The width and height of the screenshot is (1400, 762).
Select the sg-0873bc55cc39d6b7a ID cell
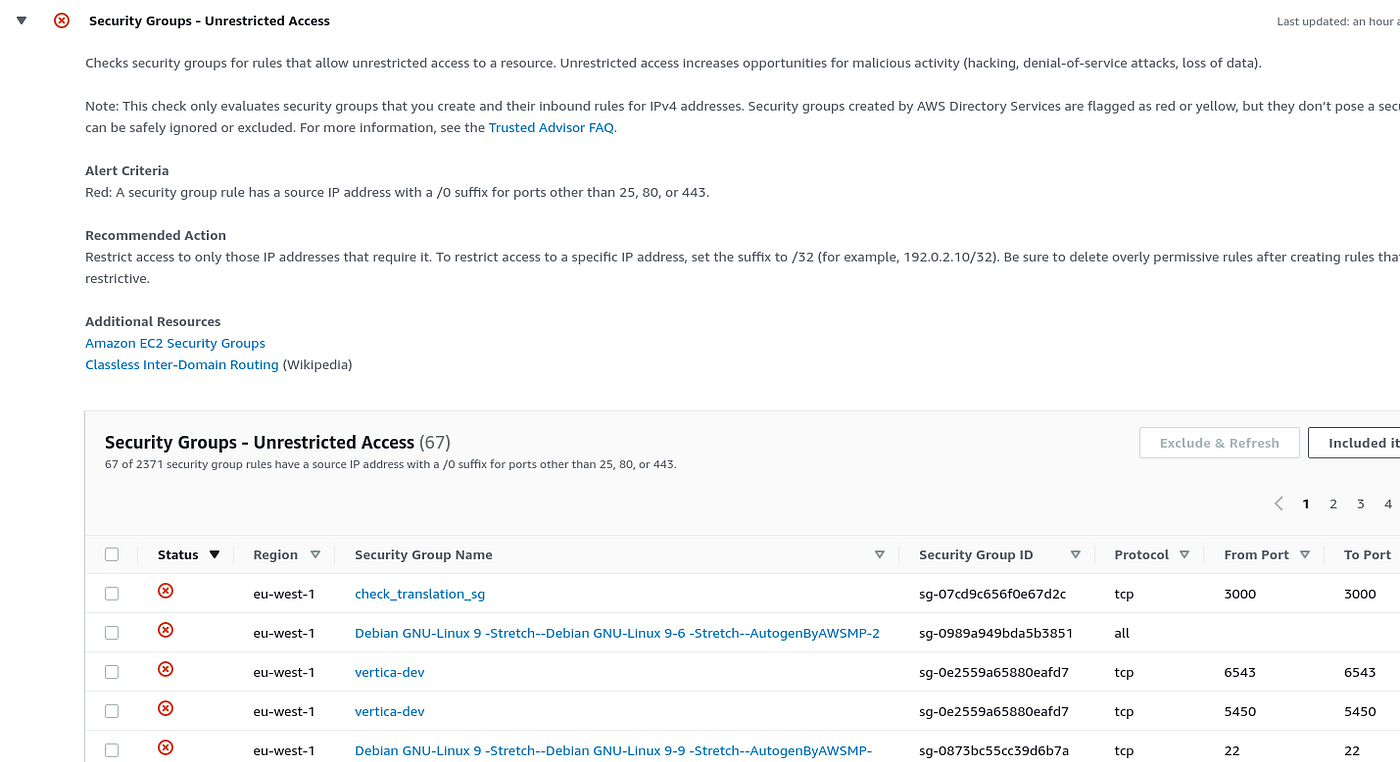(994, 750)
